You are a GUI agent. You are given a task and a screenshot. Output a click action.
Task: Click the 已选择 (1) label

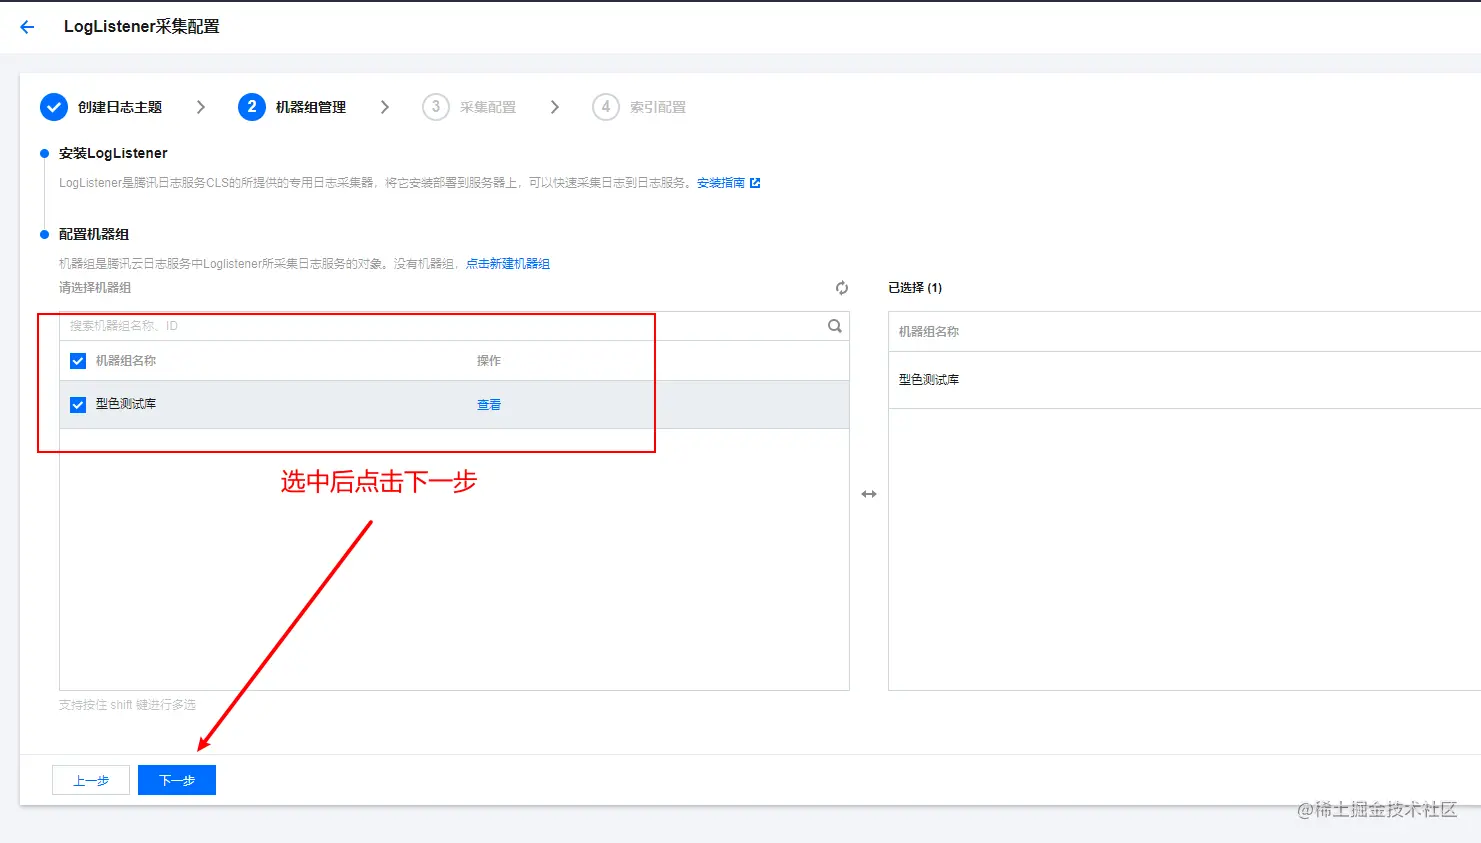coord(915,288)
